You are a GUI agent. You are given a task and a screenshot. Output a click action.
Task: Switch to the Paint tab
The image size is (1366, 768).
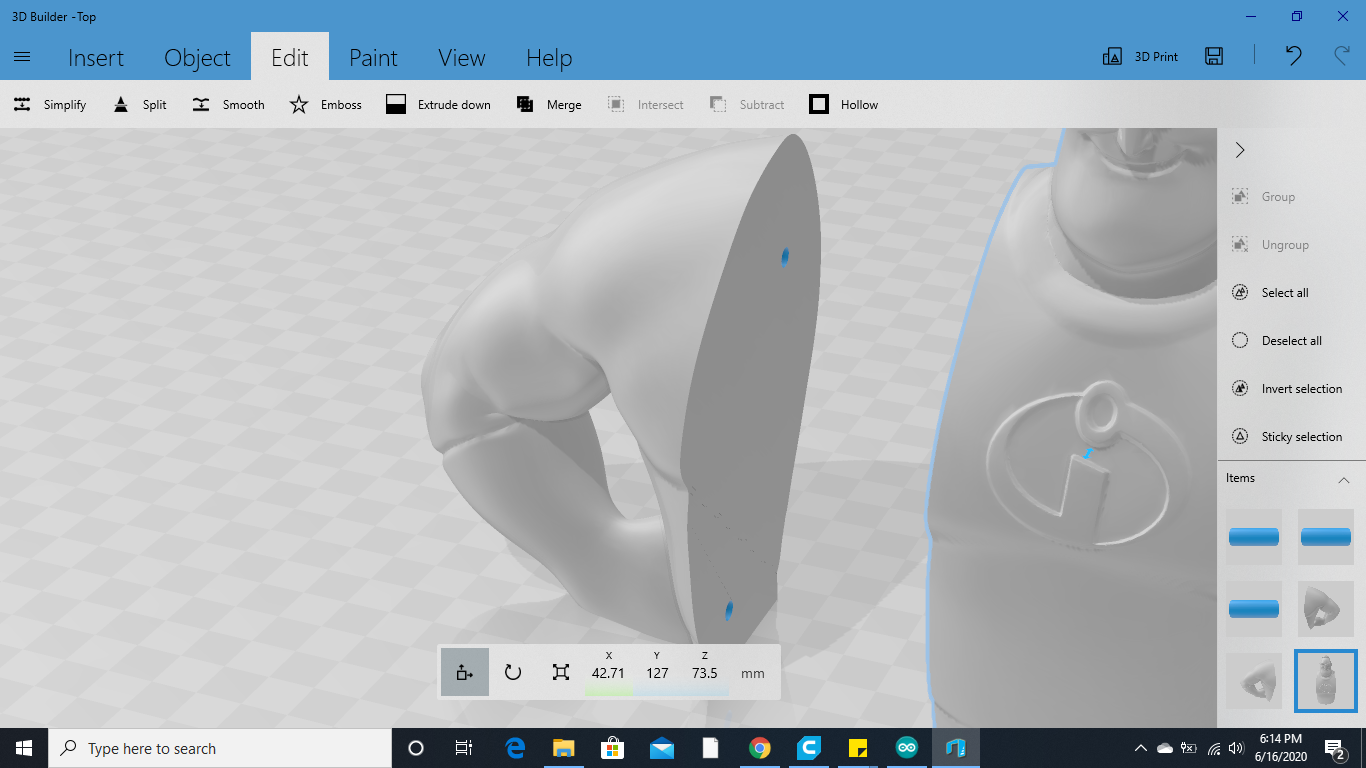373,57
